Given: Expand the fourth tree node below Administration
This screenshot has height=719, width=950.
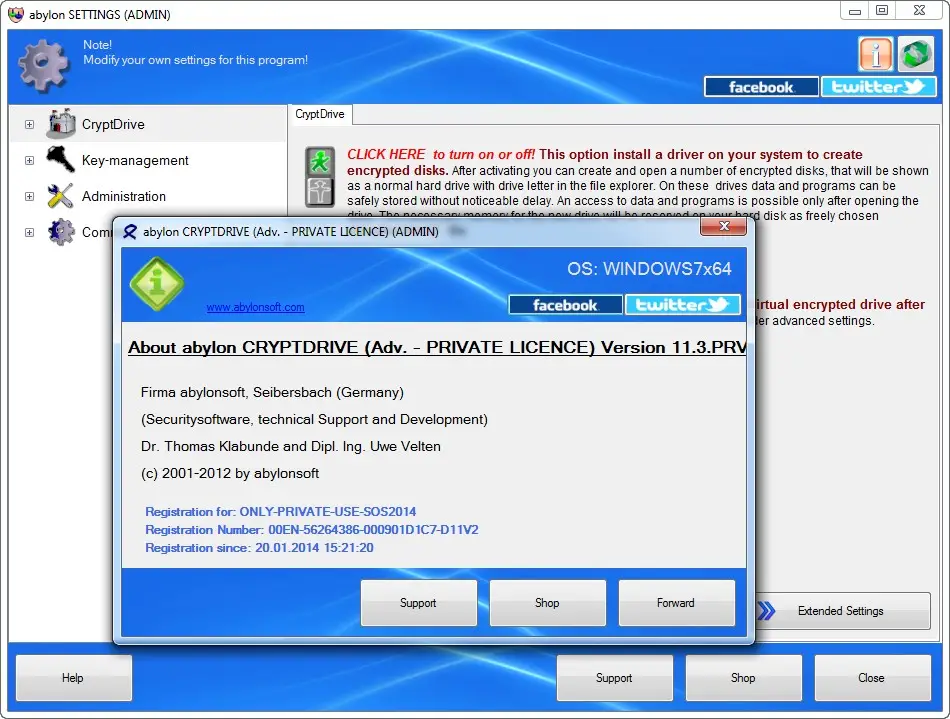Looking at the screenshot, I should [x=29, y=233].
